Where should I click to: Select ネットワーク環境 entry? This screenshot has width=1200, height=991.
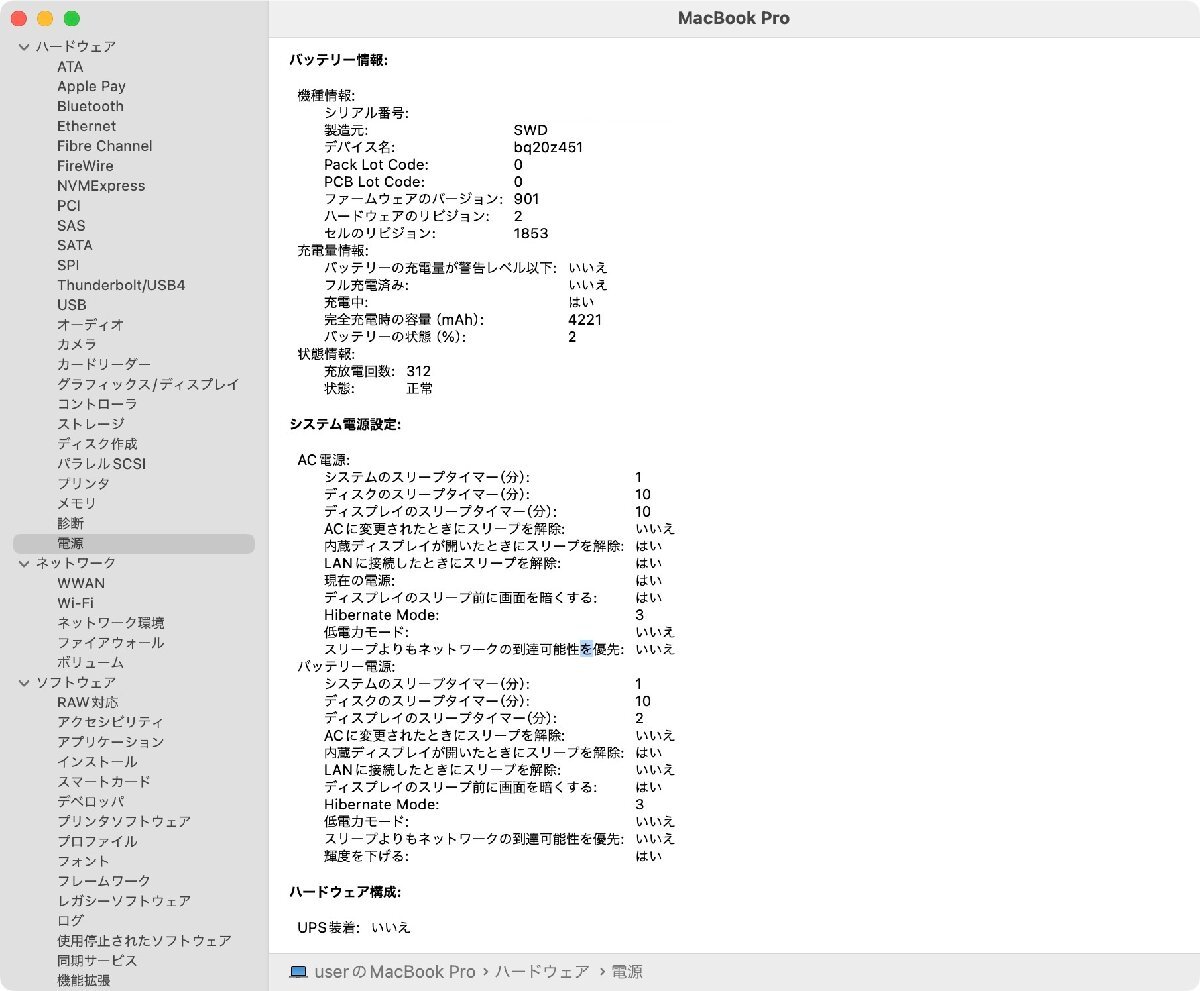pos(111,623)
